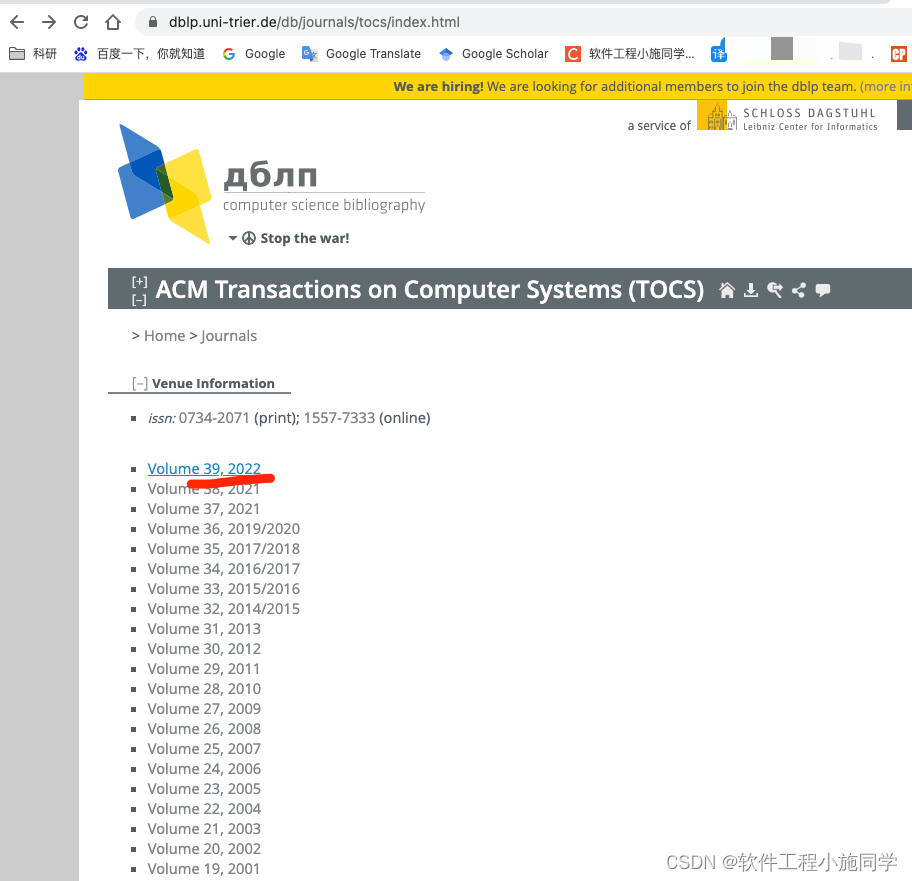Viewport: 912px width, 881px height.
Task: Click the 'Stop the war!' text
Action: pos(305,238)
